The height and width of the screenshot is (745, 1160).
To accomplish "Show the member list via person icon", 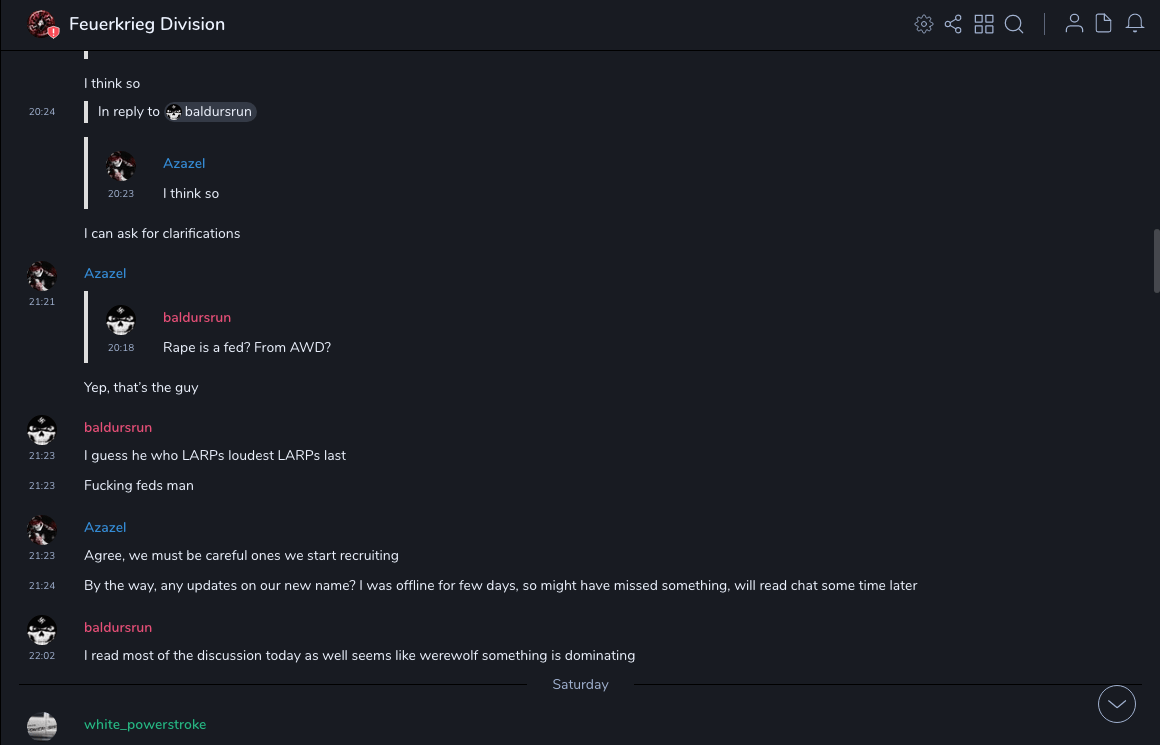I will (x=1074, y=24).
